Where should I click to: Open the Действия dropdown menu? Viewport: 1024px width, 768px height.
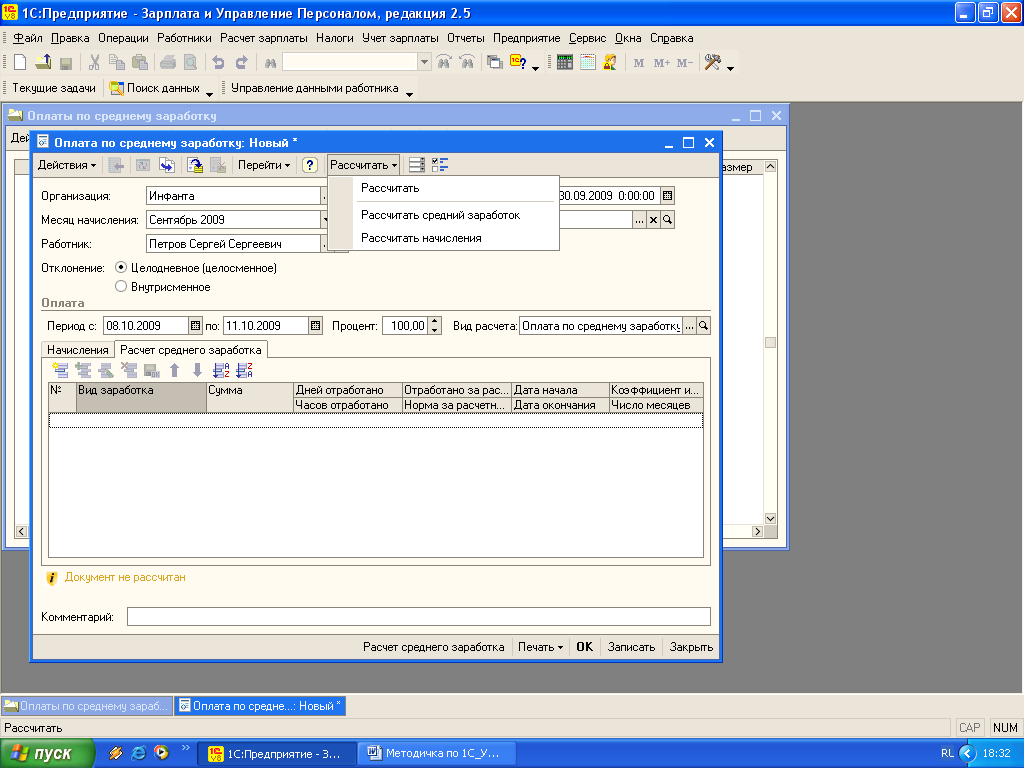[x=67, y=165]
